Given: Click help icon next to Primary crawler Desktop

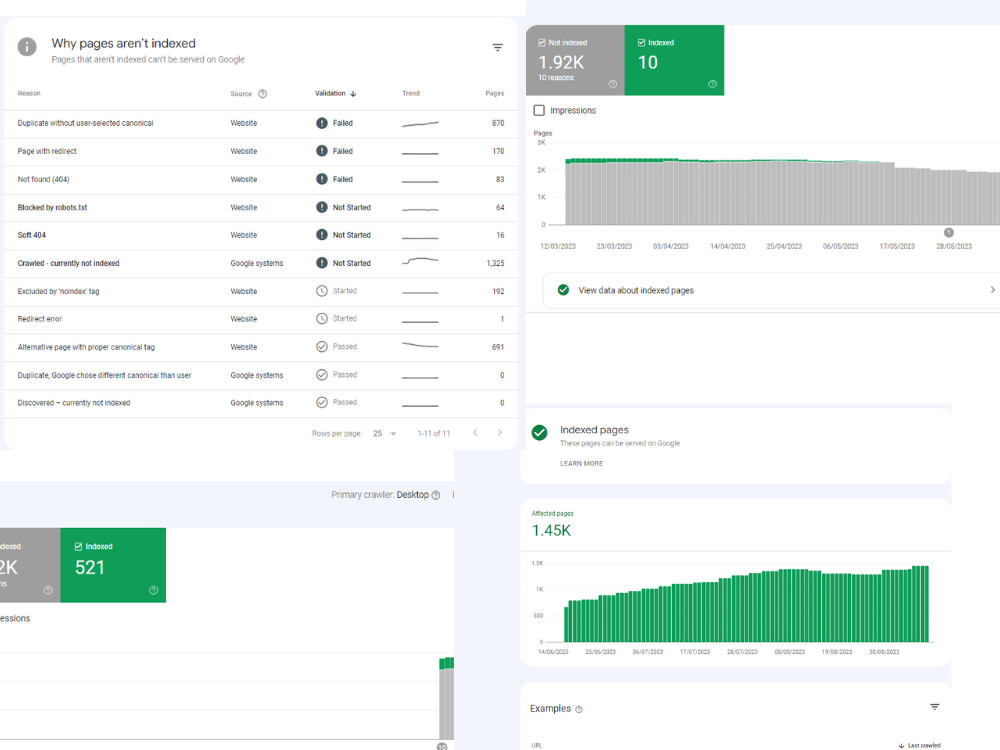Looking at the screenshot, I should coord(436,495).
